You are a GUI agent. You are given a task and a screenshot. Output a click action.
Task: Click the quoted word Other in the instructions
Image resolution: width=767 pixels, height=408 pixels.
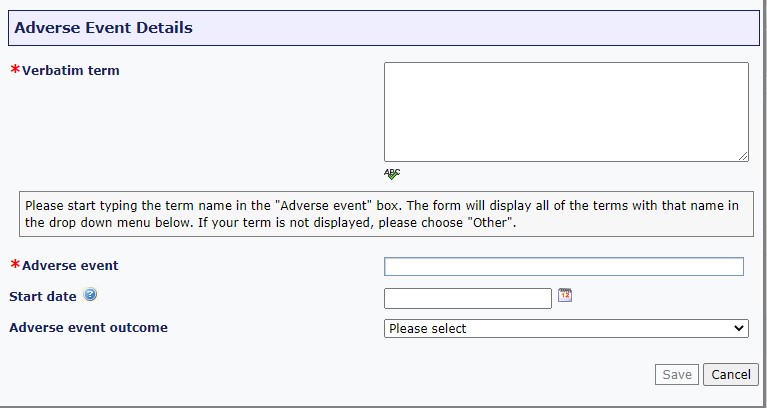490,222
